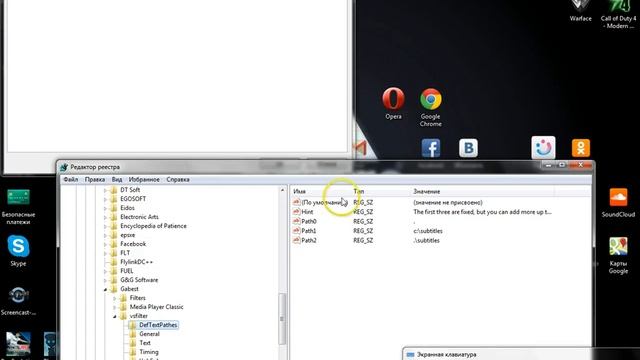Select the (По умолчанию) default value
The width and height of the screenshot is (640, 360).
(x=321, y=202)
